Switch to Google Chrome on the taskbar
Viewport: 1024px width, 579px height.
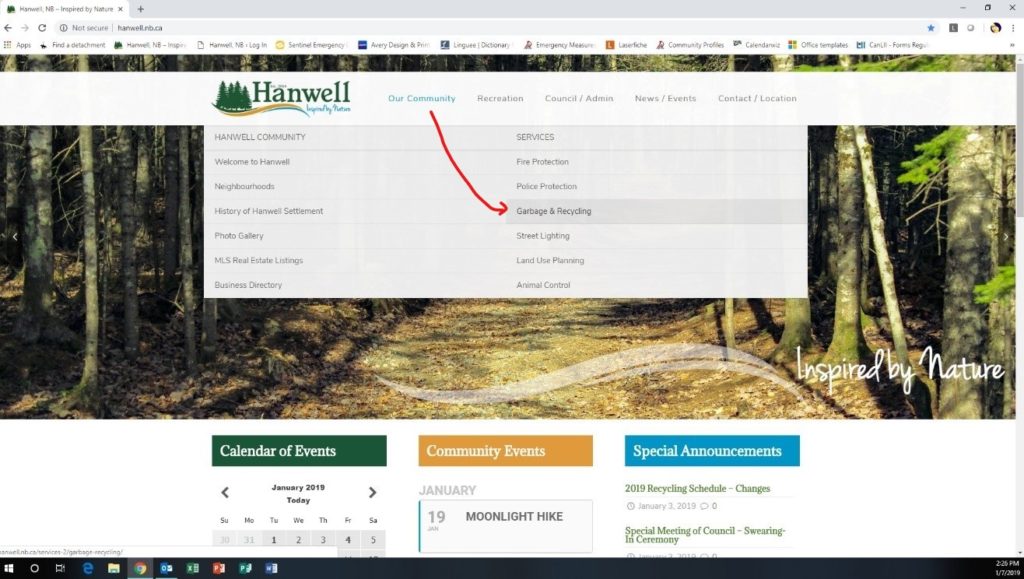click(x=140, y=569)
